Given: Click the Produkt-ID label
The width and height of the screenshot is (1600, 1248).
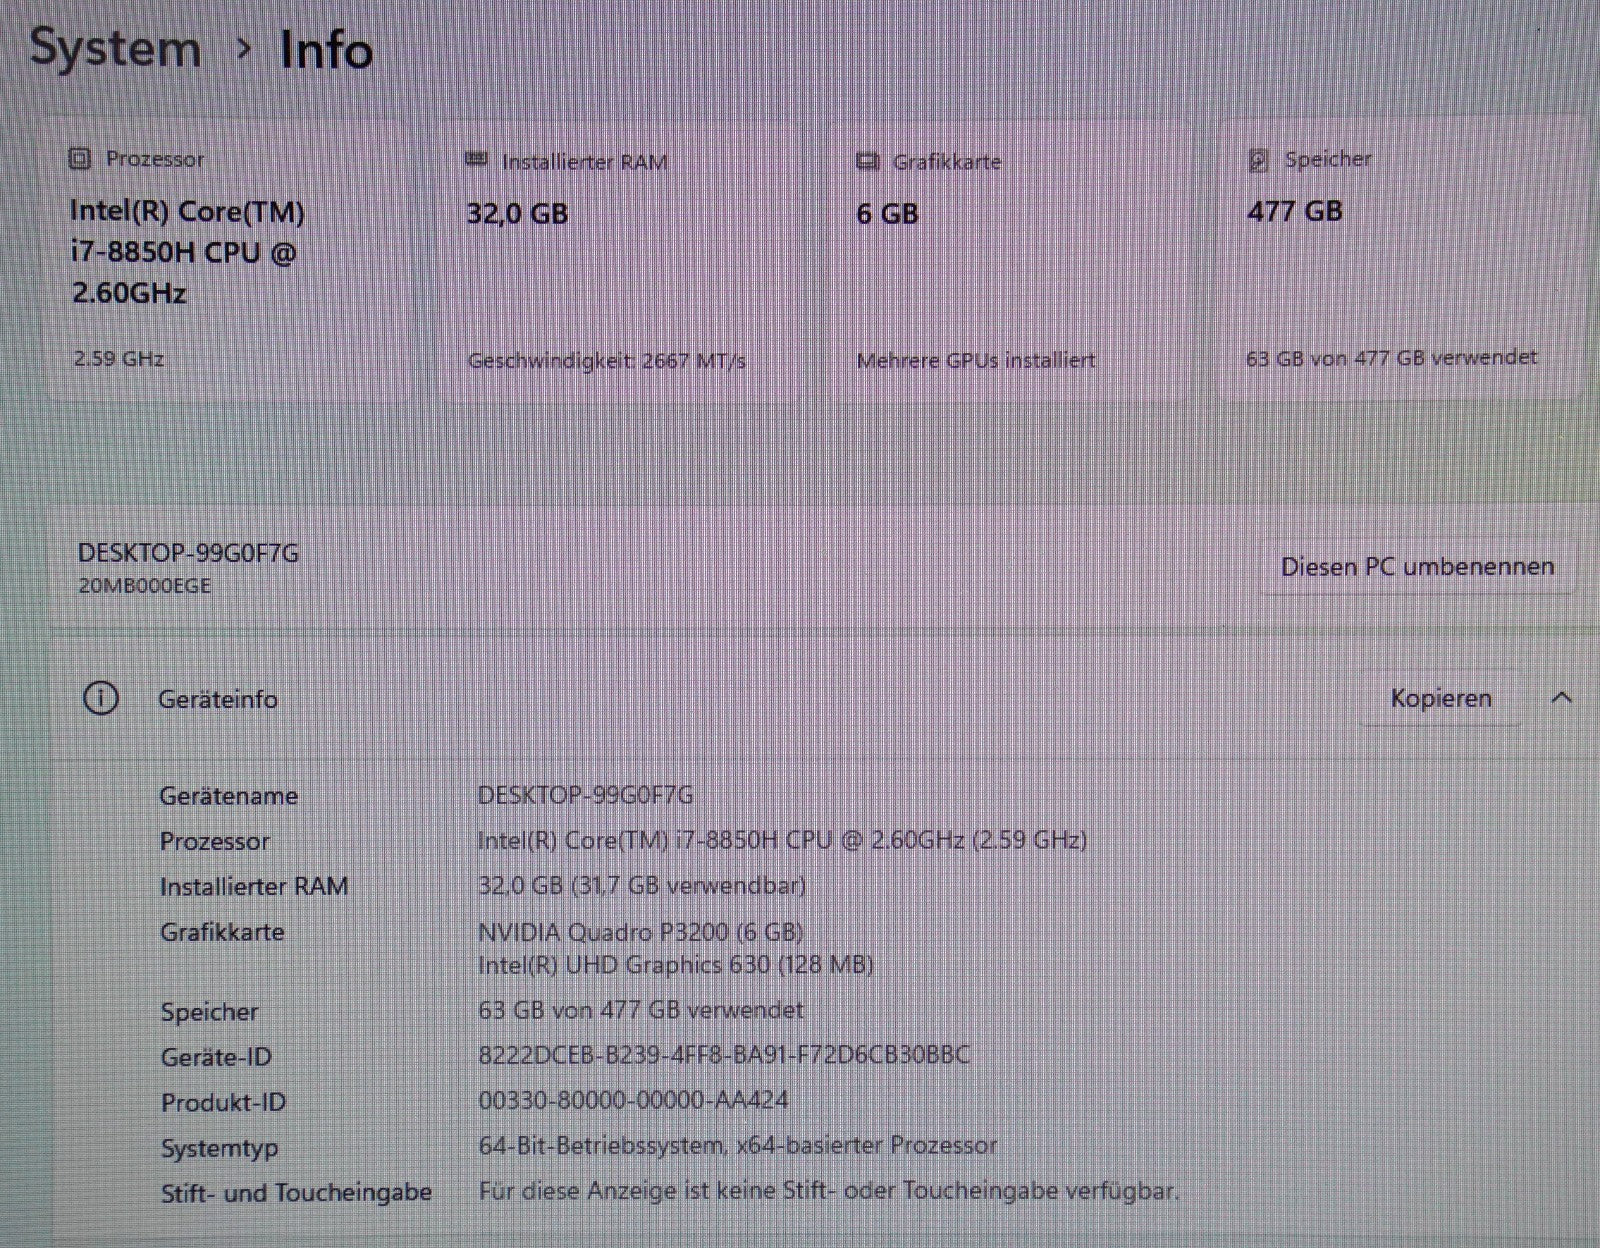Looking at the screenshot, I should [223, 1103].
